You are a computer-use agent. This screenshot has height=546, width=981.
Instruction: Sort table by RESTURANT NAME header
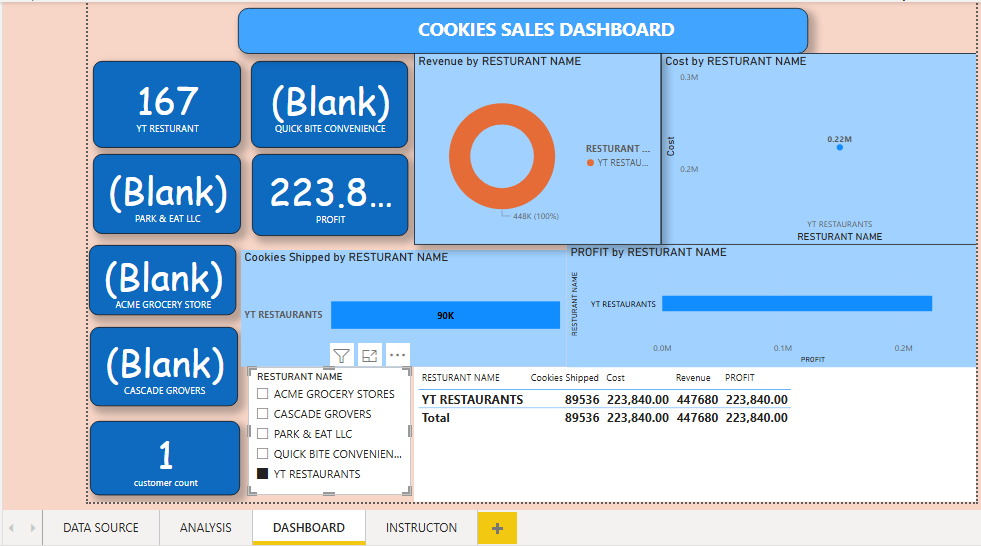click(460, 378)
